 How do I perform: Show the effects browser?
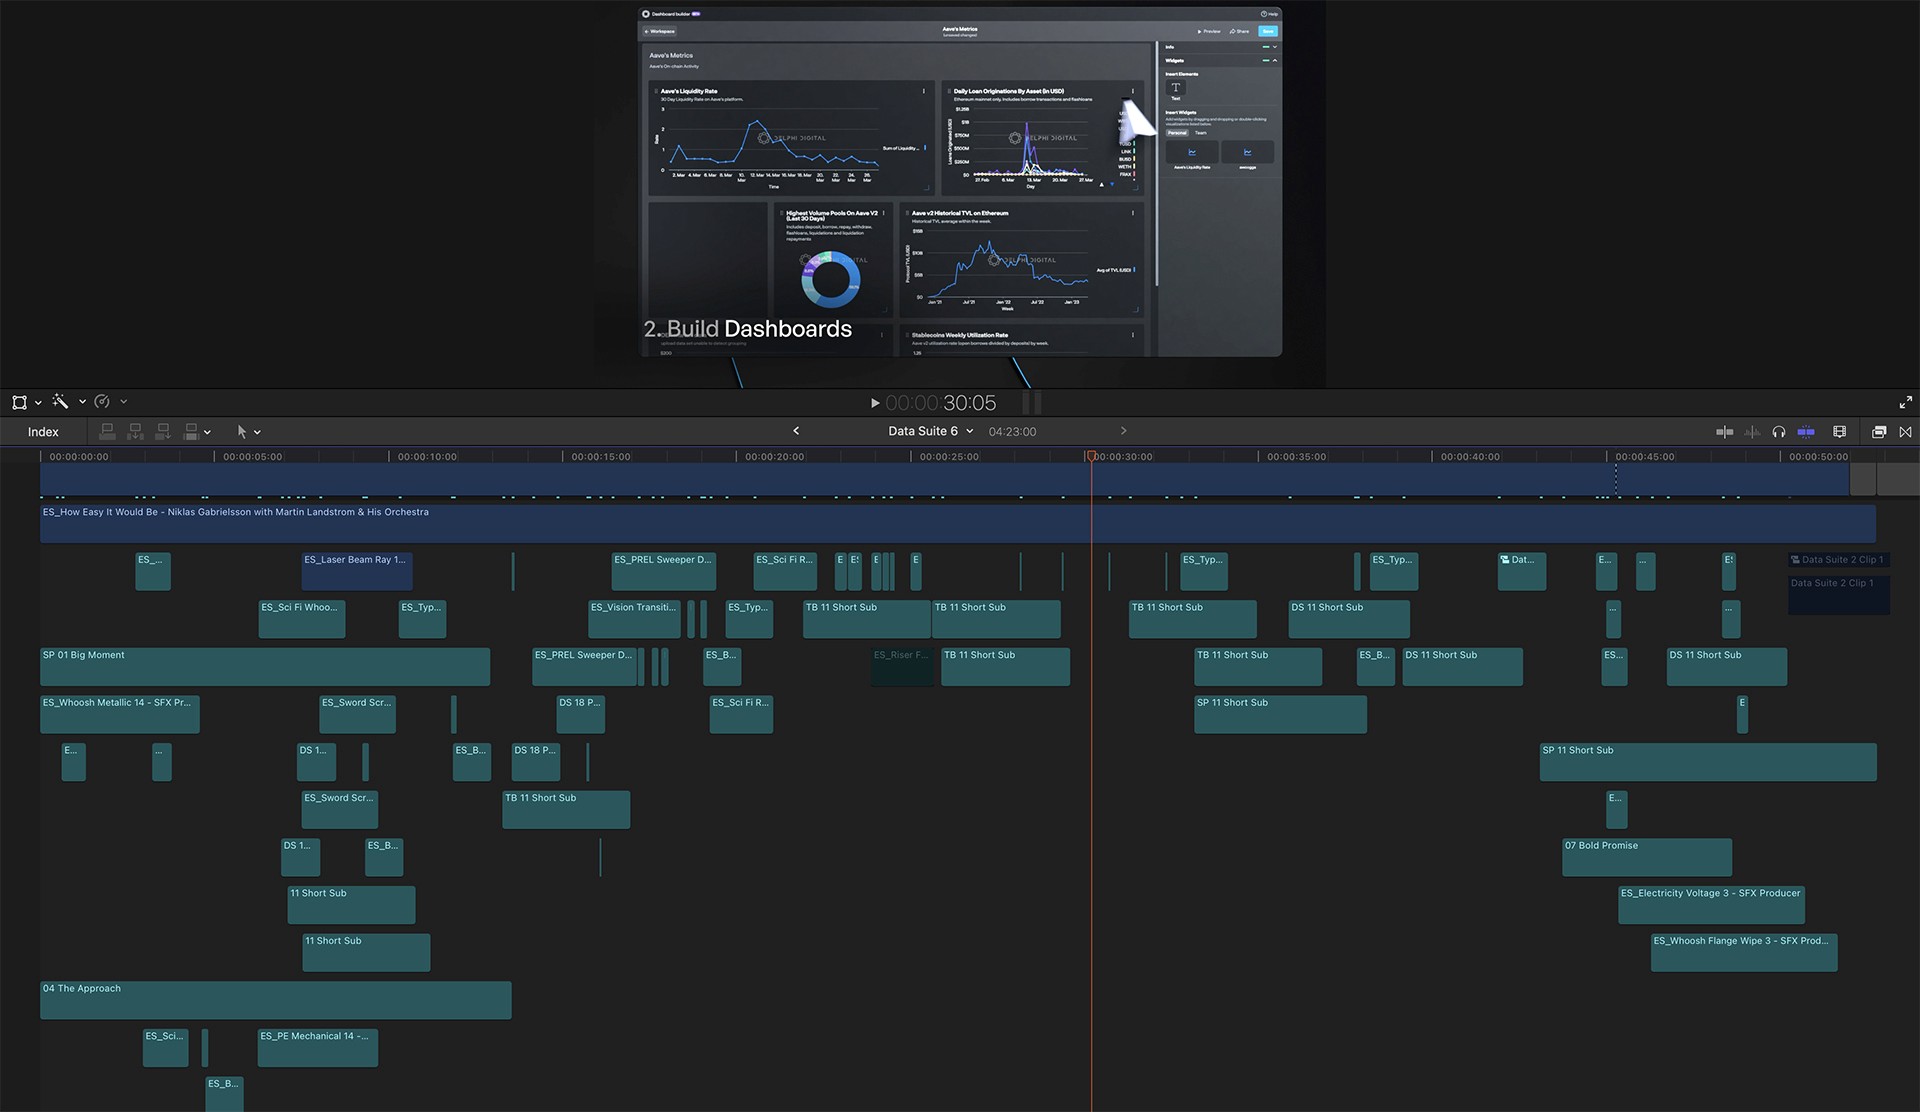1879,432
